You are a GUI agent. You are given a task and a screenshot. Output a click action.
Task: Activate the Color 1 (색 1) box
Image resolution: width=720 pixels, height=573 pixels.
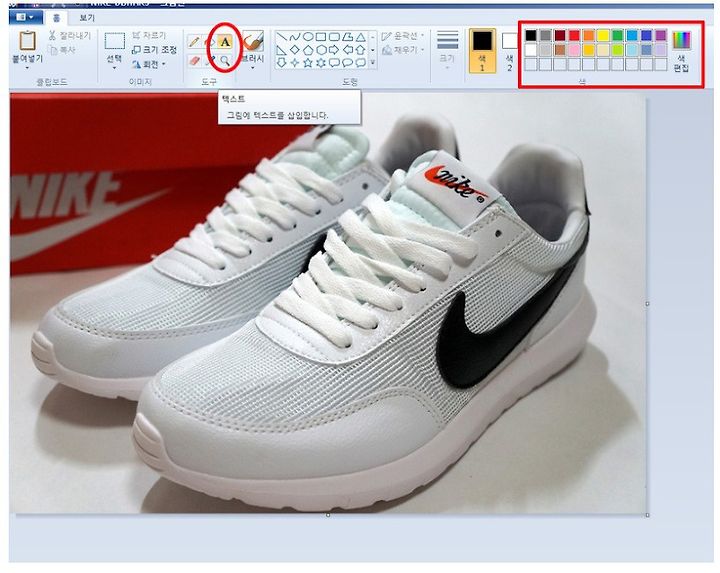(482, 51)
